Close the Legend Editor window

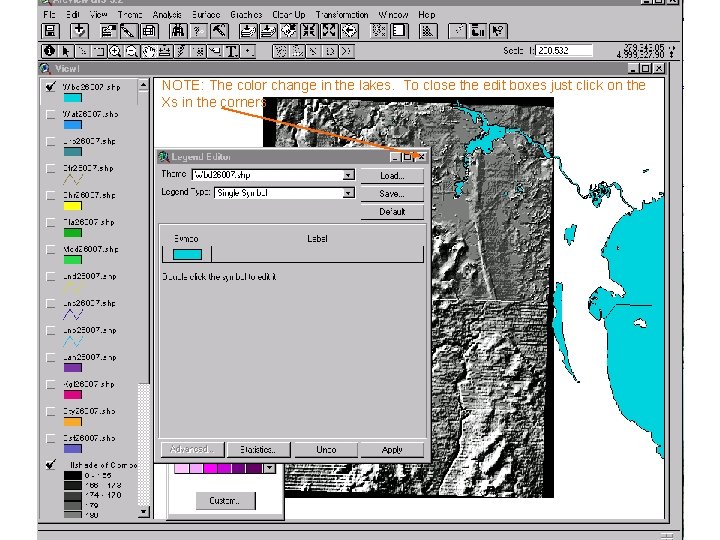pos(422,157)
